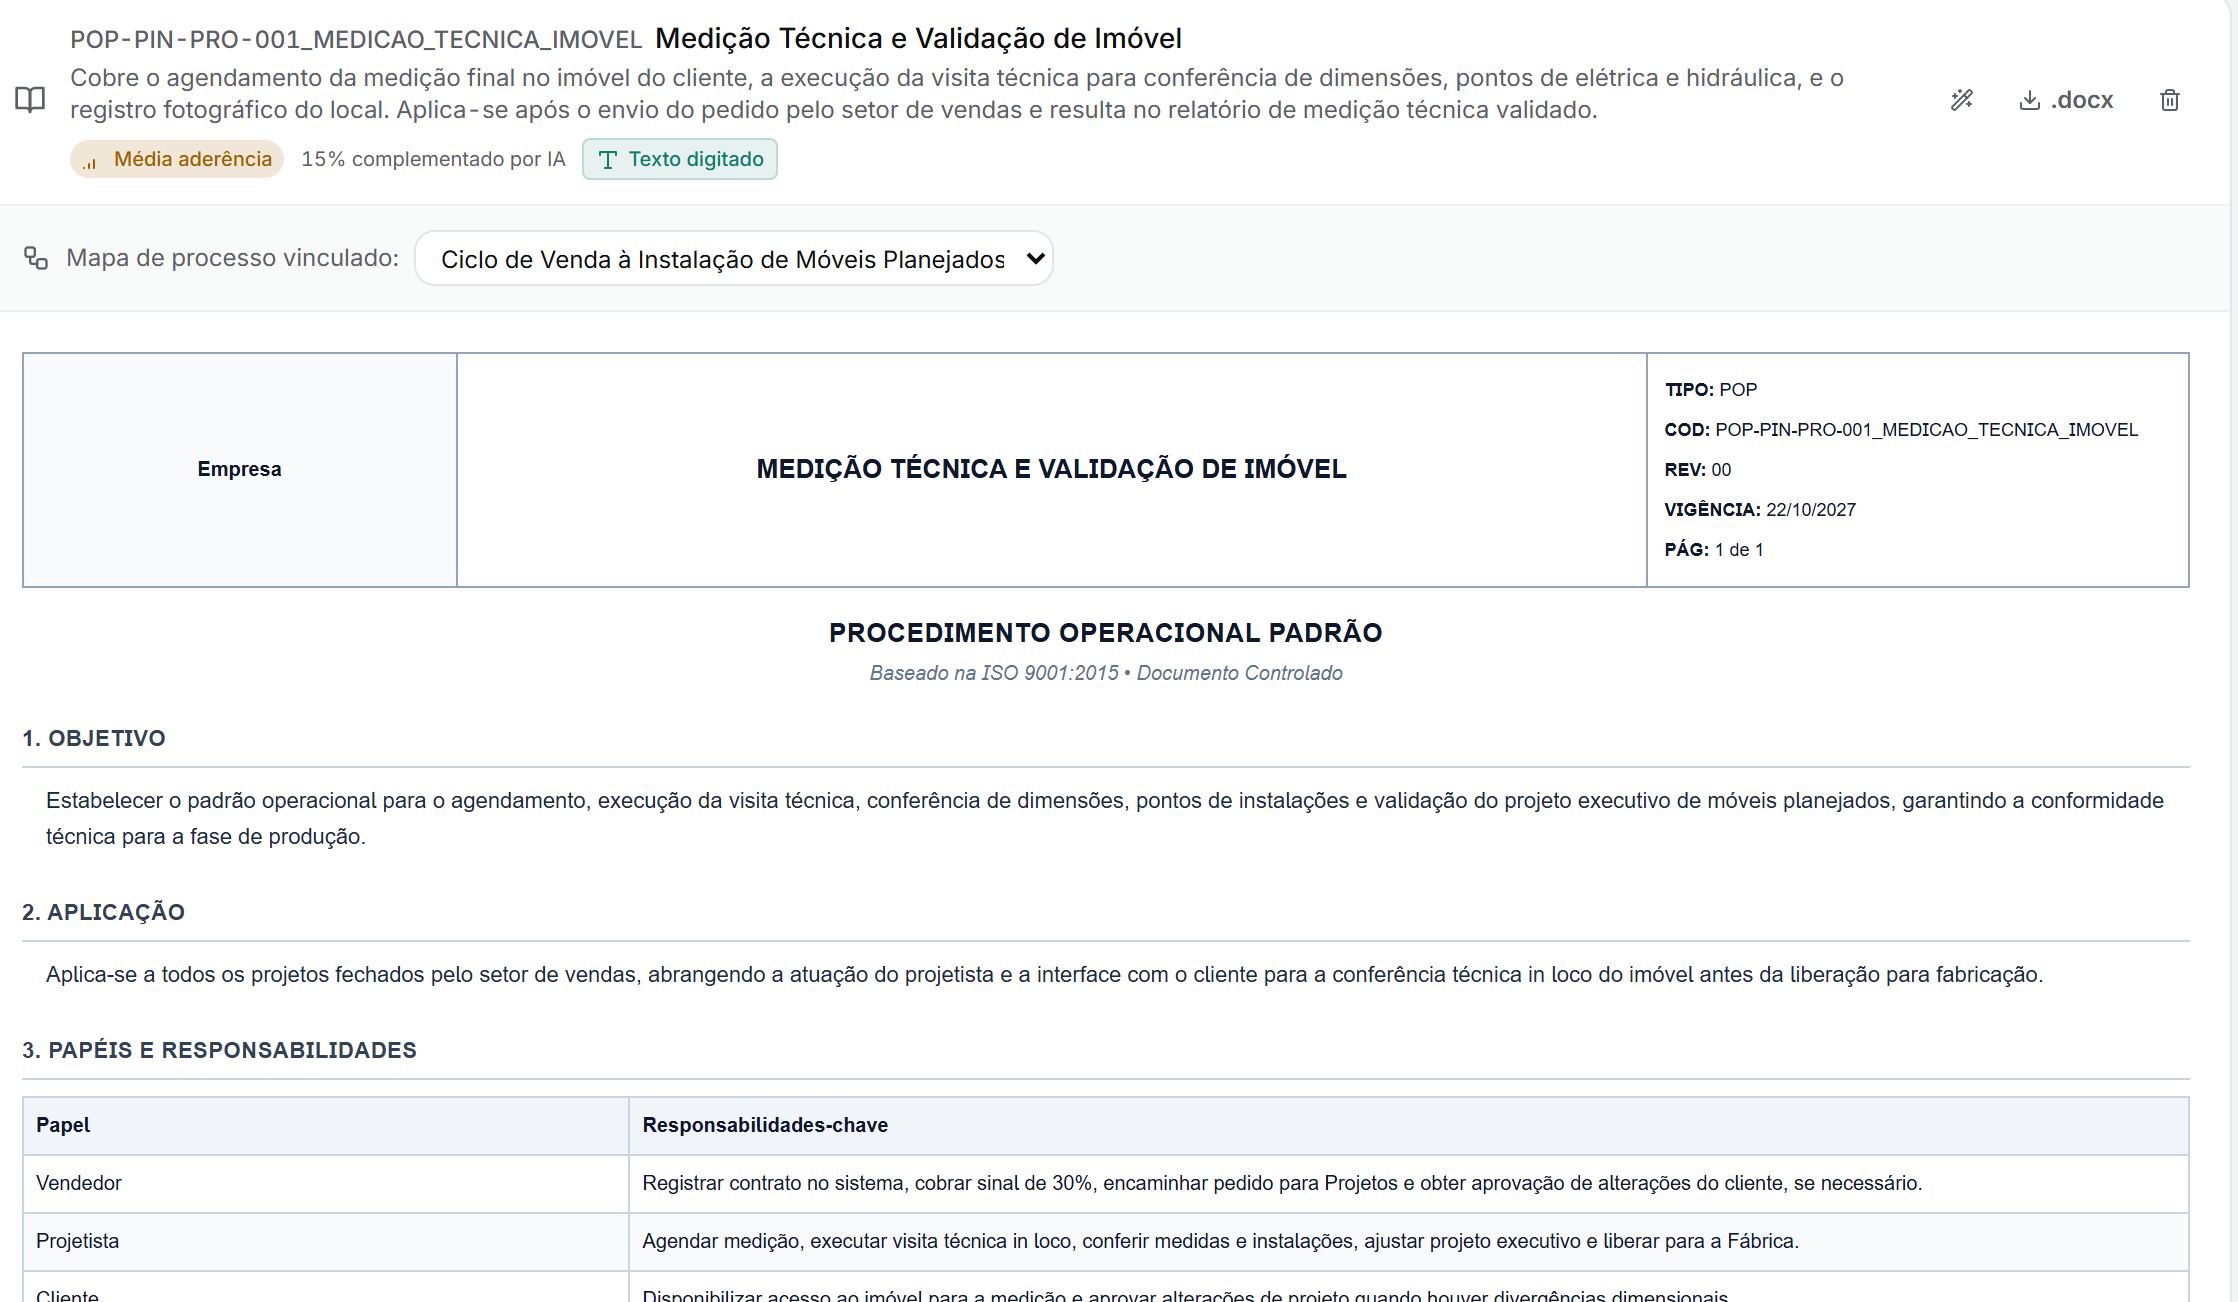Viewport: 2238px width, 1302px height.
Task: Click the document code POP-PIN-PRO-001_MEDICAO_TECNICA_IMOVEL at the top
Action: pyautogui.click(x=356, y=39)
